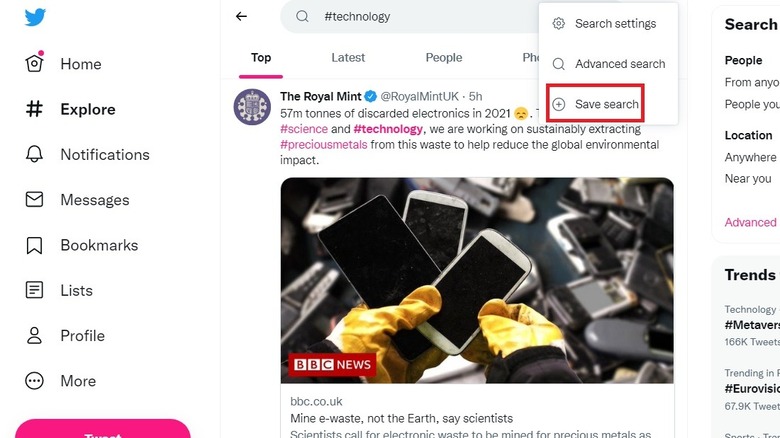Go to Home in sidebar
Screen dimensions: 780x438
[80, 64]
